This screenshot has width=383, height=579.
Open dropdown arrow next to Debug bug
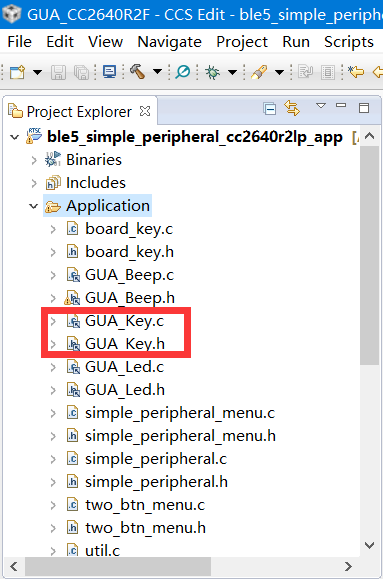point(232,72)
